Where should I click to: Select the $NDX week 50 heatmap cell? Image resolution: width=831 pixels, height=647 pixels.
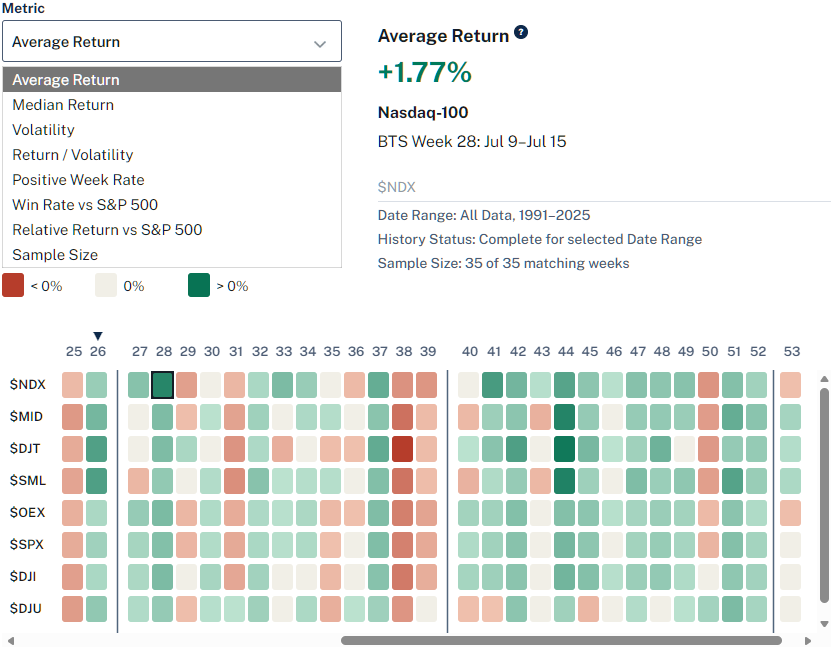709,385
